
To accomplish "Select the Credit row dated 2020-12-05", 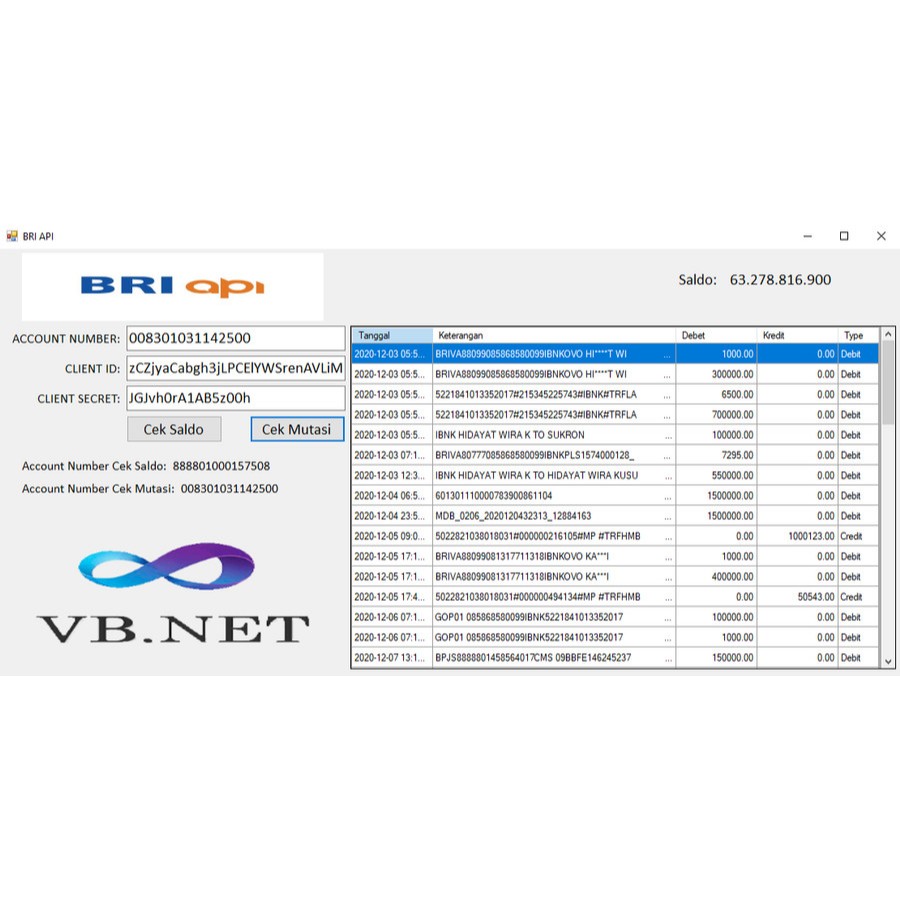I will pos(600,536).
